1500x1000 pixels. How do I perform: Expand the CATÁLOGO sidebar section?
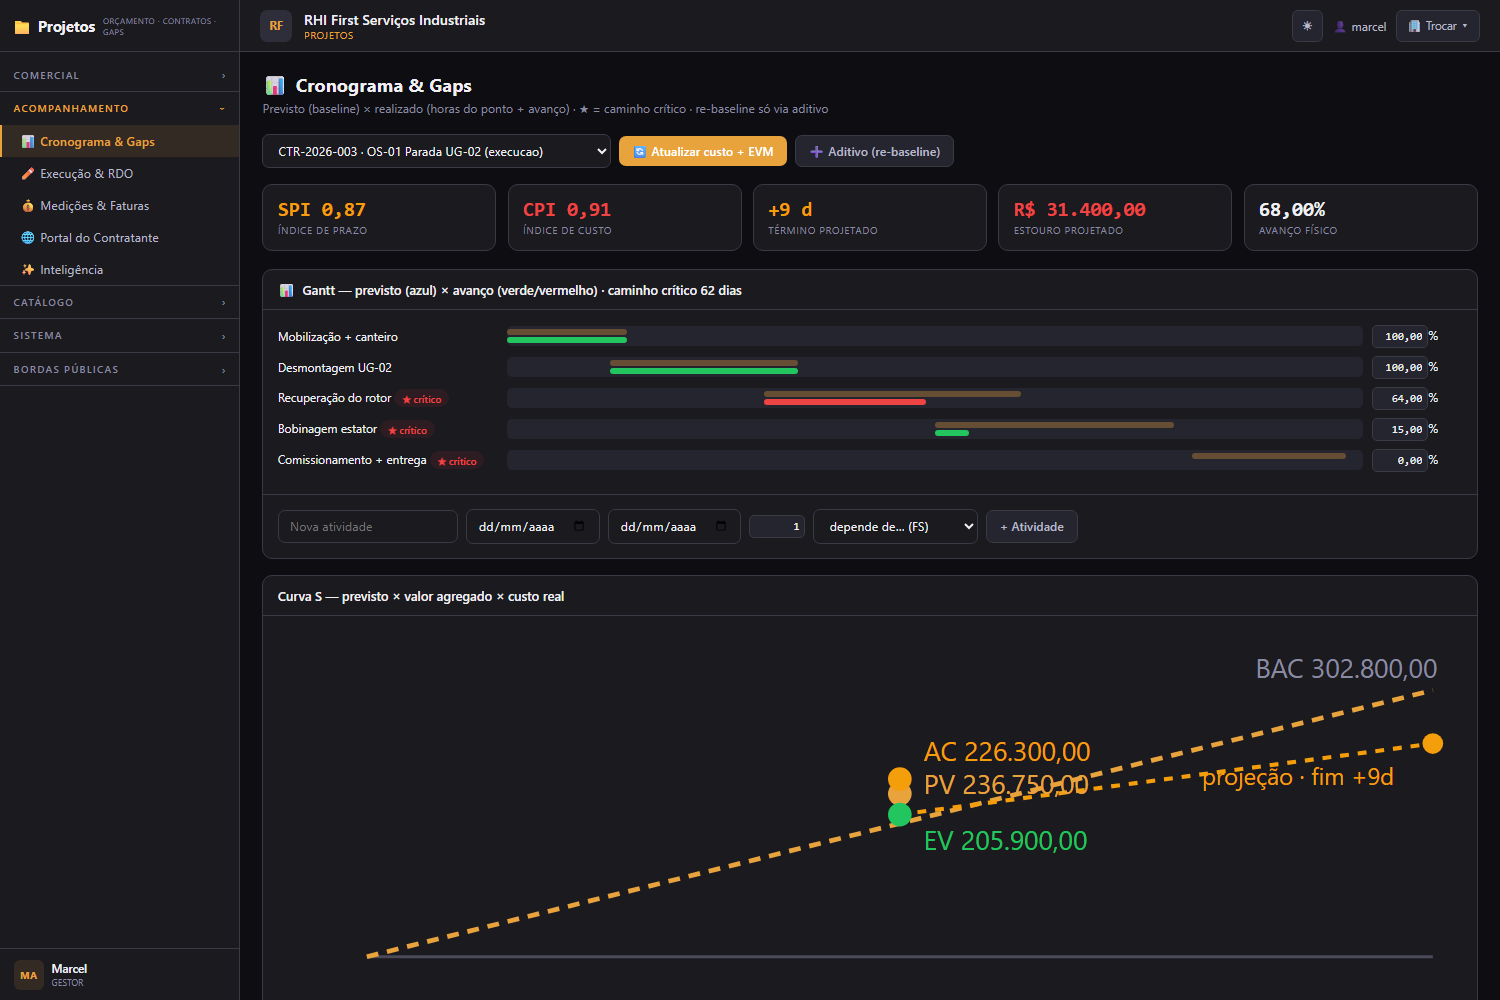pyautogui.click(x=120, y=302)
